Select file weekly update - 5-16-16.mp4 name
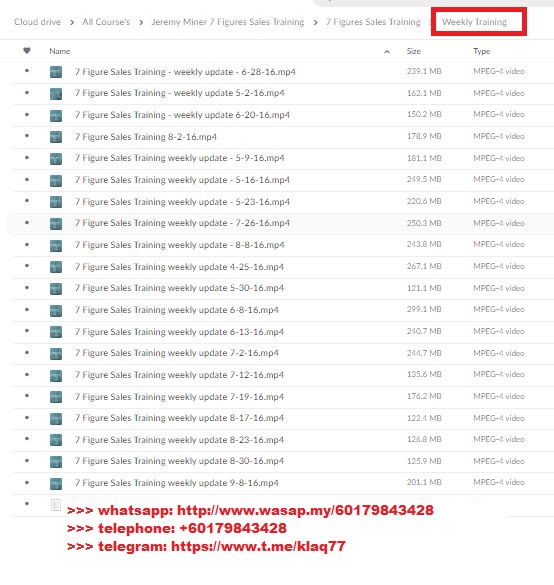 click(x=182, y=180)
